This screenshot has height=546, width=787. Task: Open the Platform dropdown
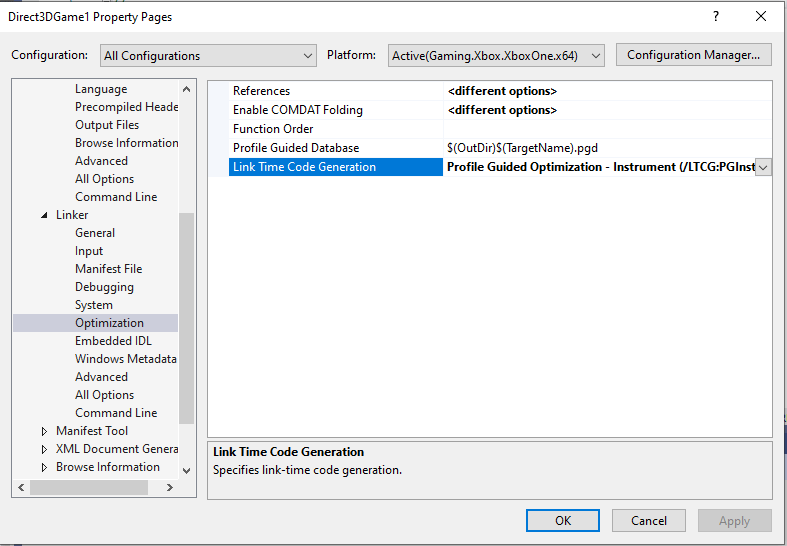click(x=495, y=56)
